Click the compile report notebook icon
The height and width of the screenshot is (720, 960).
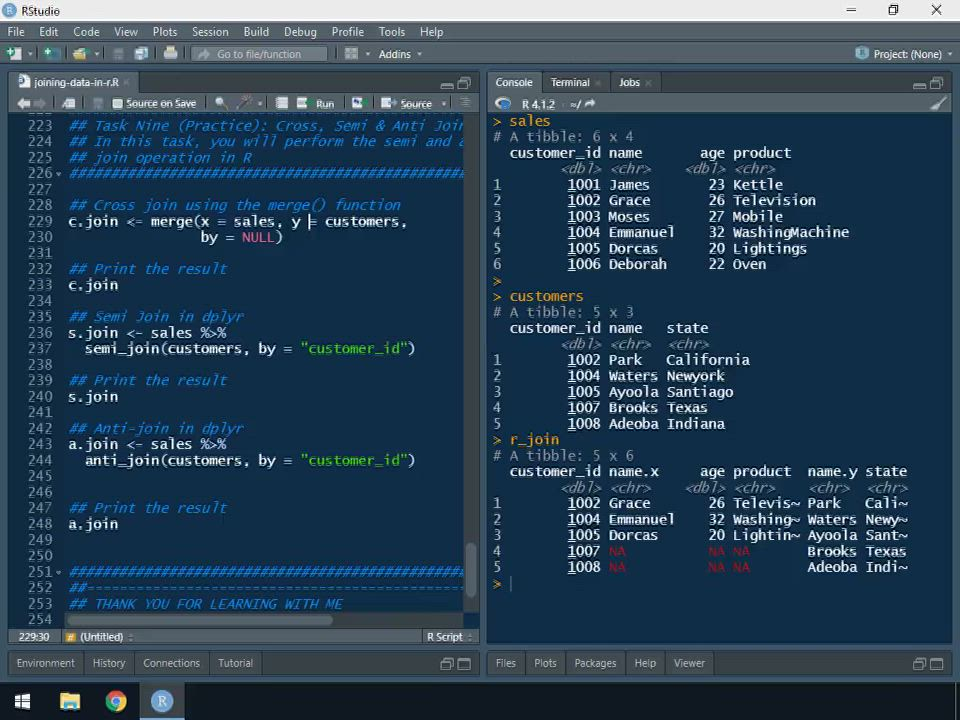(x=282, y=103)
